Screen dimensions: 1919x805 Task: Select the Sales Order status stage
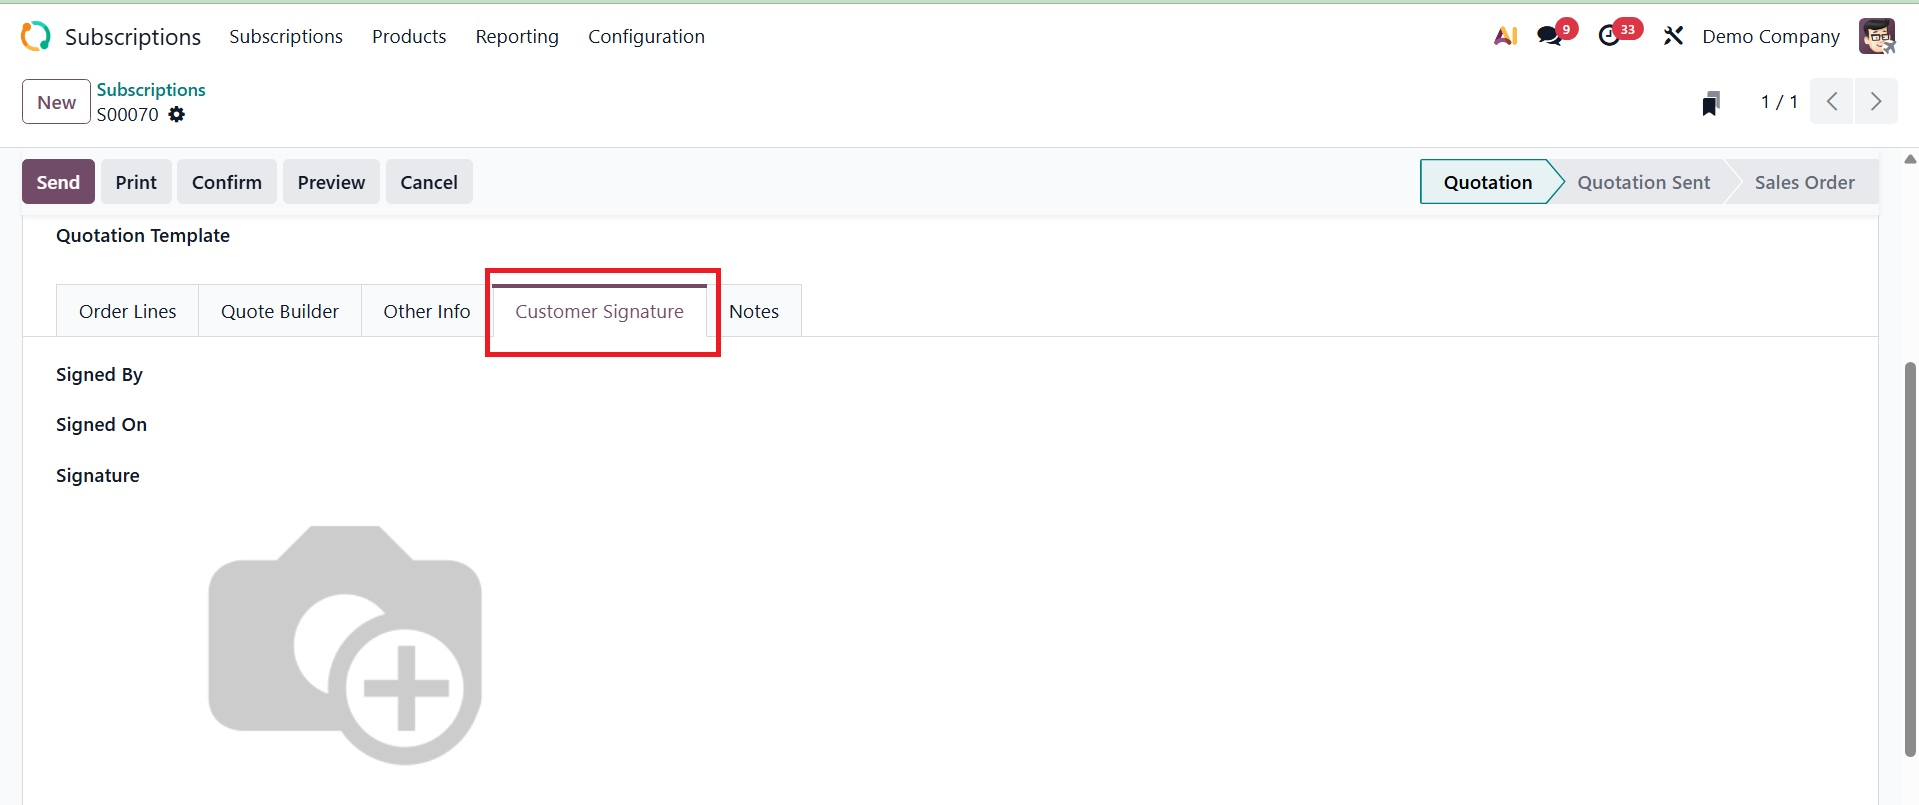point(1804,182)
